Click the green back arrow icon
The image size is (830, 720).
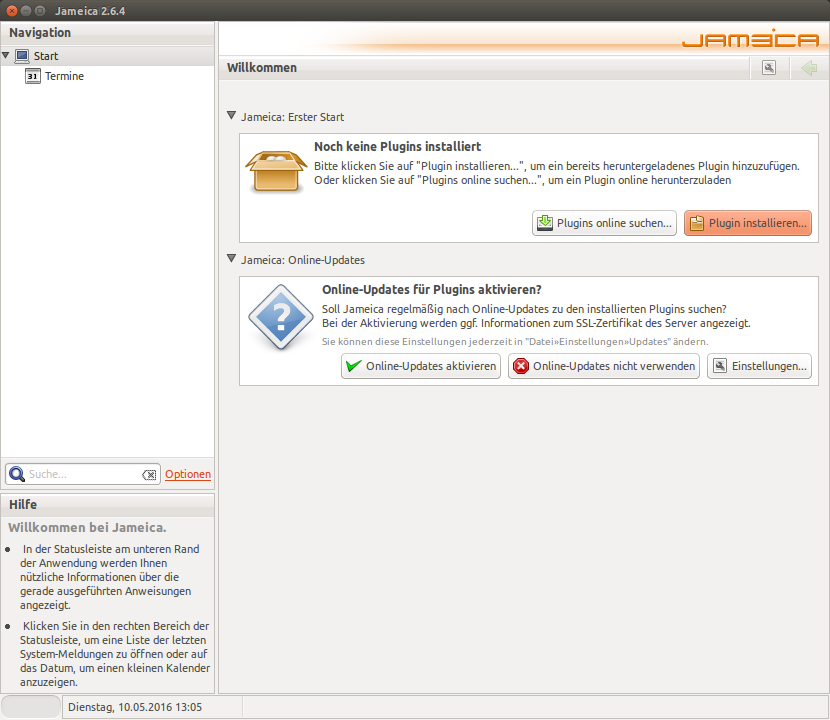point(809,68)
